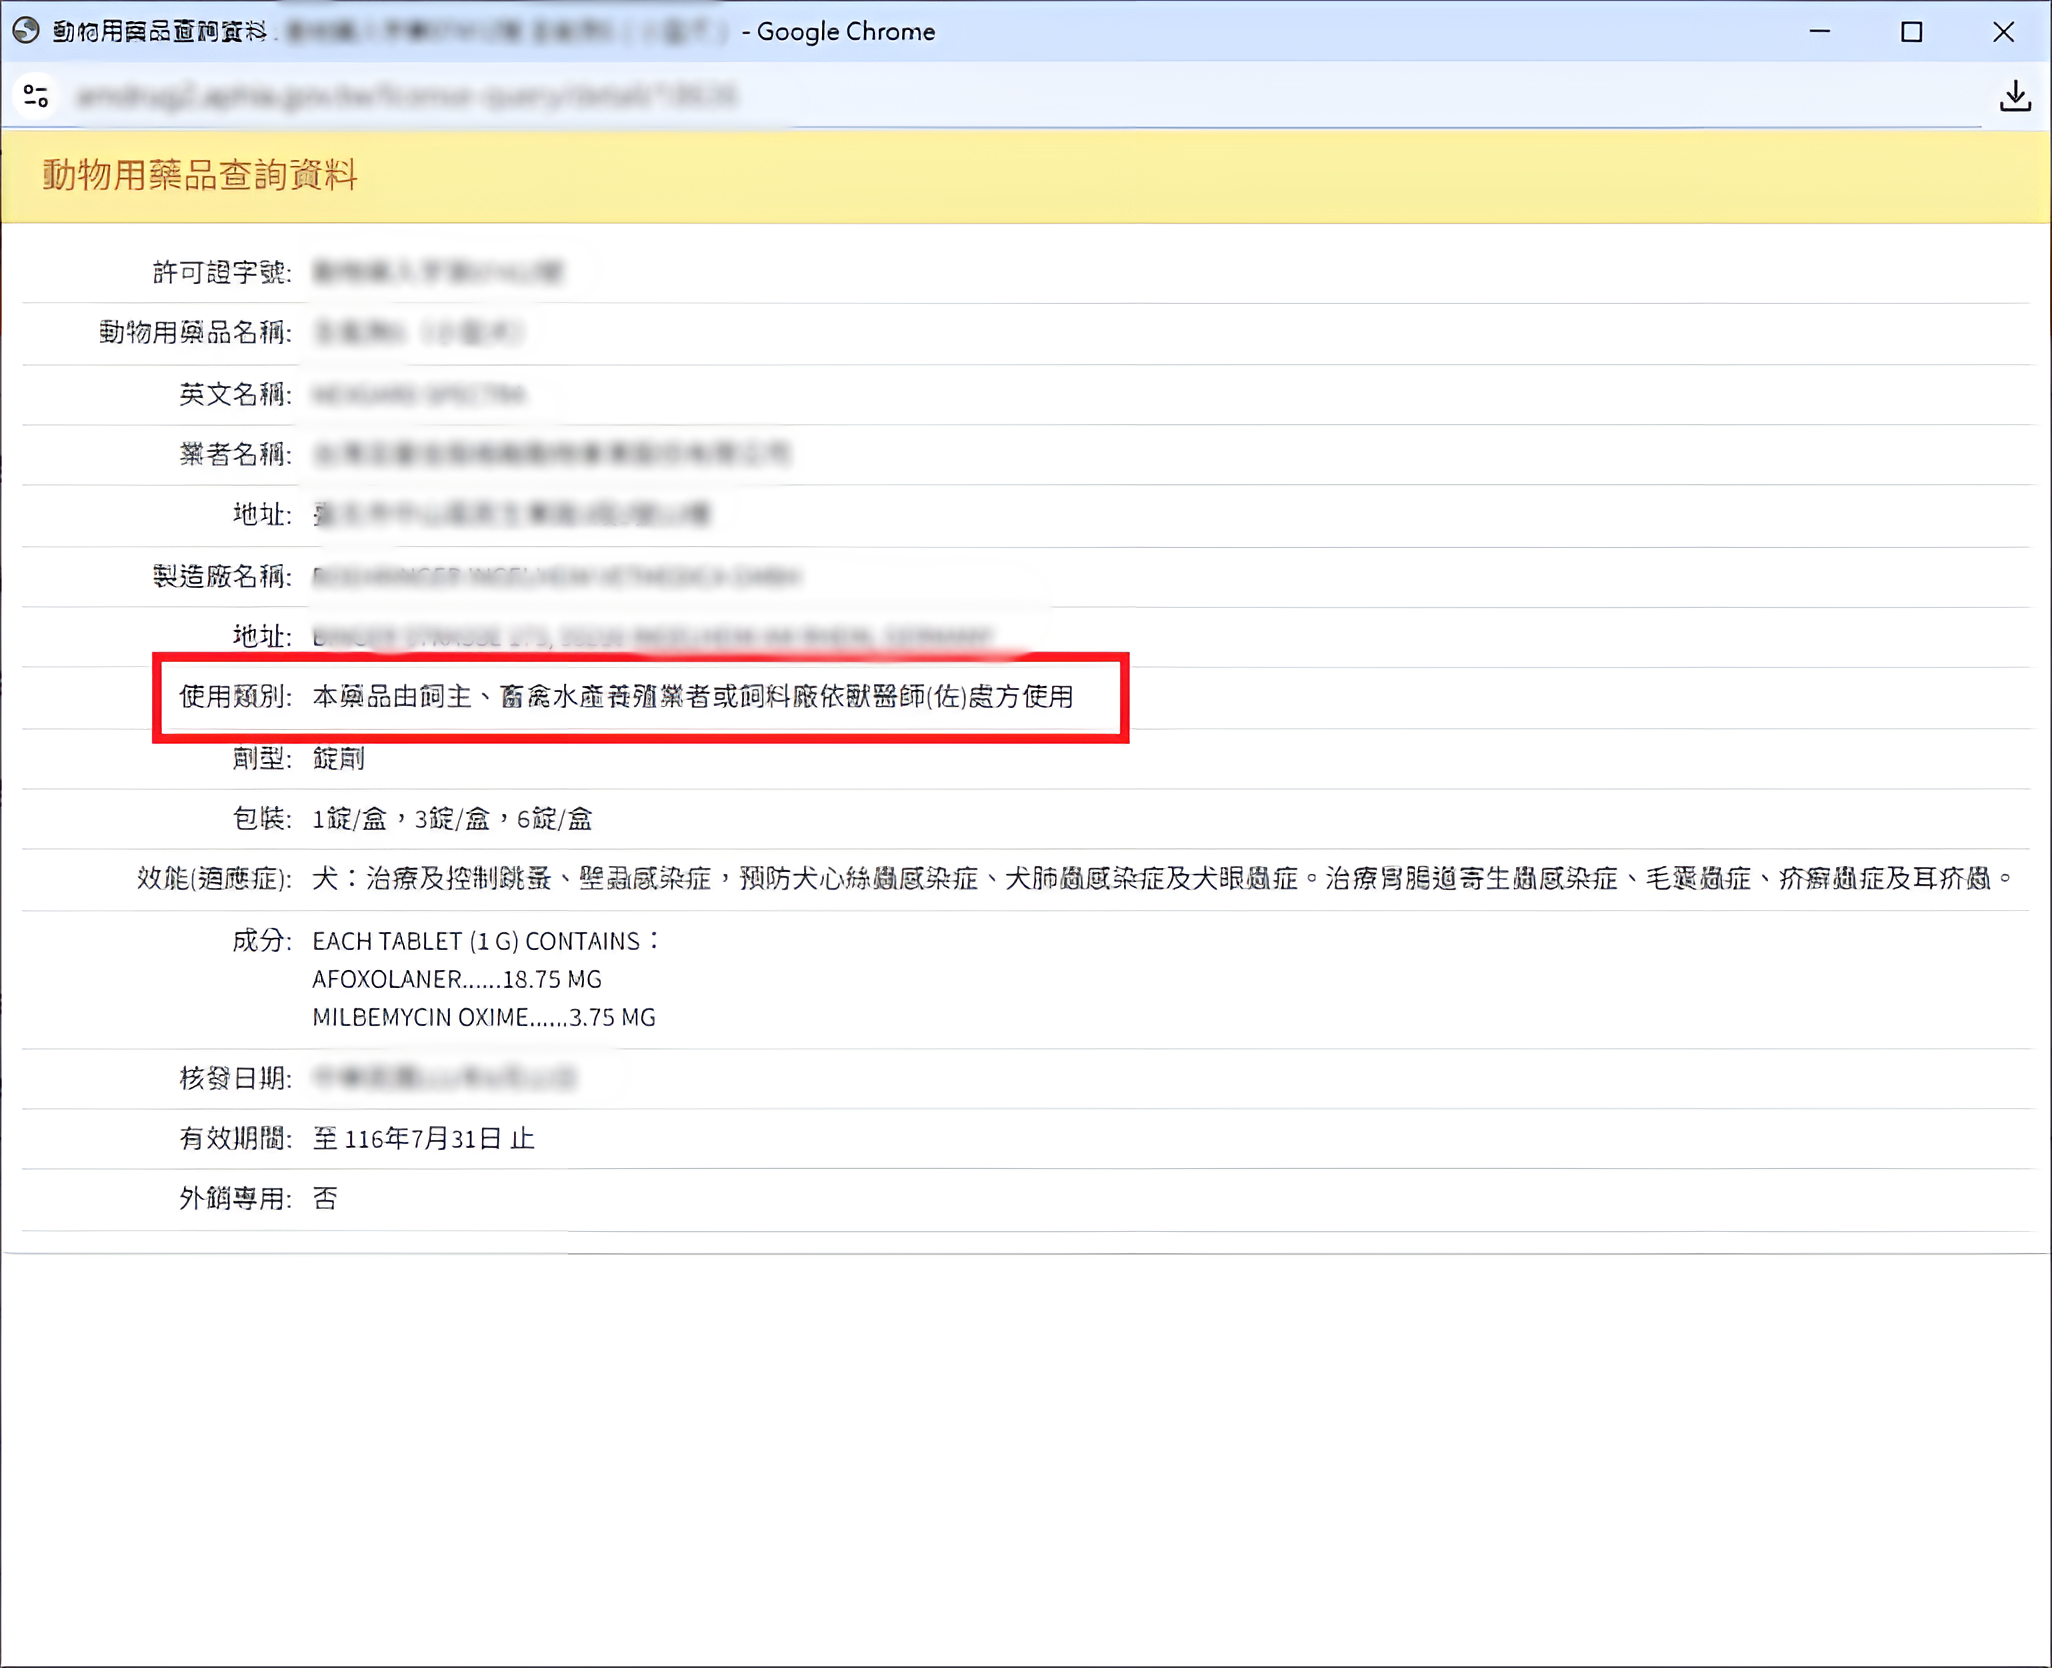2052x1668 pixels.
Task: Click the 外銷專用 value 否
Action: pyautogui.click(x=323, y=1198)
